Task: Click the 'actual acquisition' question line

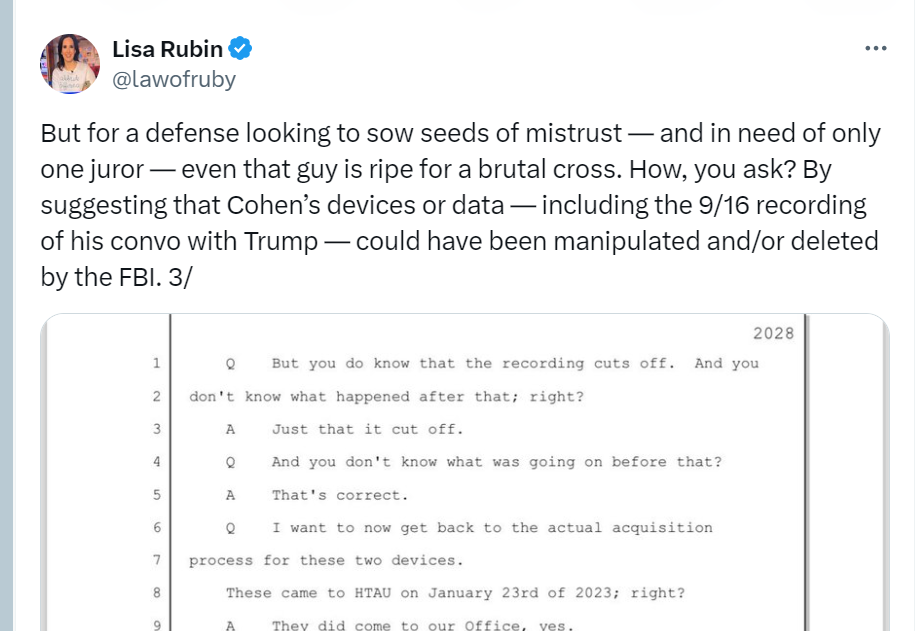Action: point(469,528)
